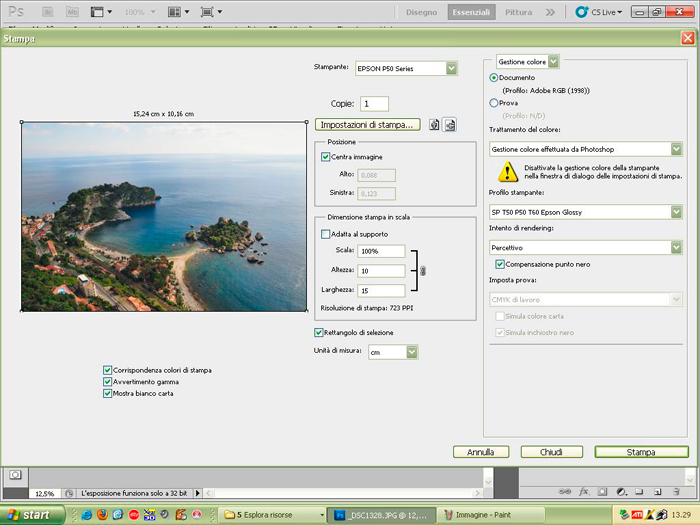The height and width of the screenshot is (525, 700).
Task: Open Impostazioni di stampa settings
Action: [367, 125]
